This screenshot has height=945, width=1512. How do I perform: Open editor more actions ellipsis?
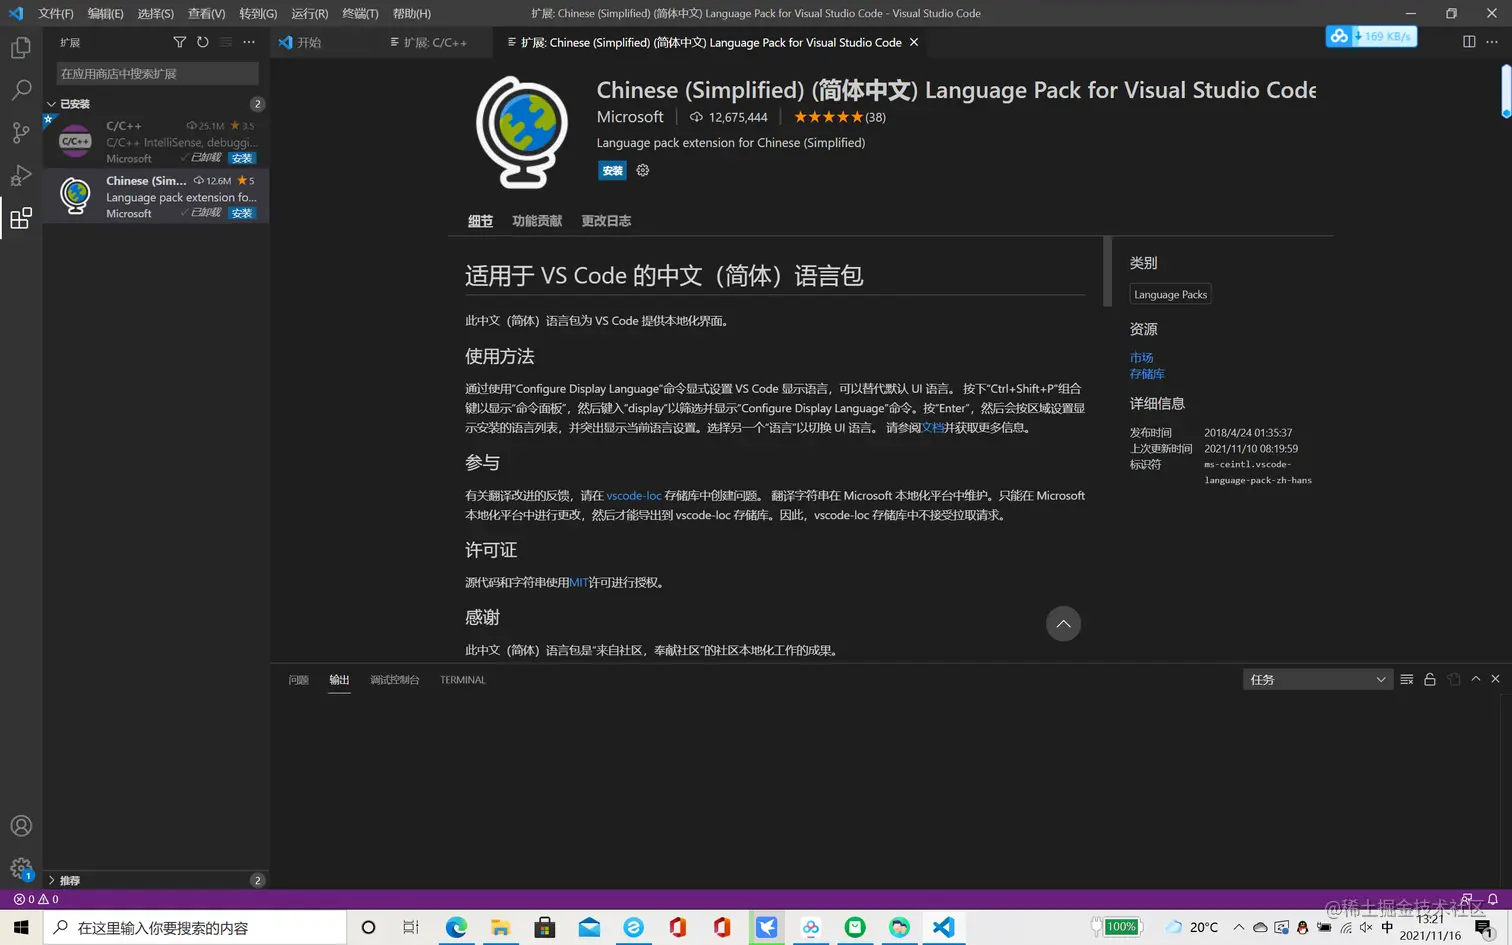1492,42
